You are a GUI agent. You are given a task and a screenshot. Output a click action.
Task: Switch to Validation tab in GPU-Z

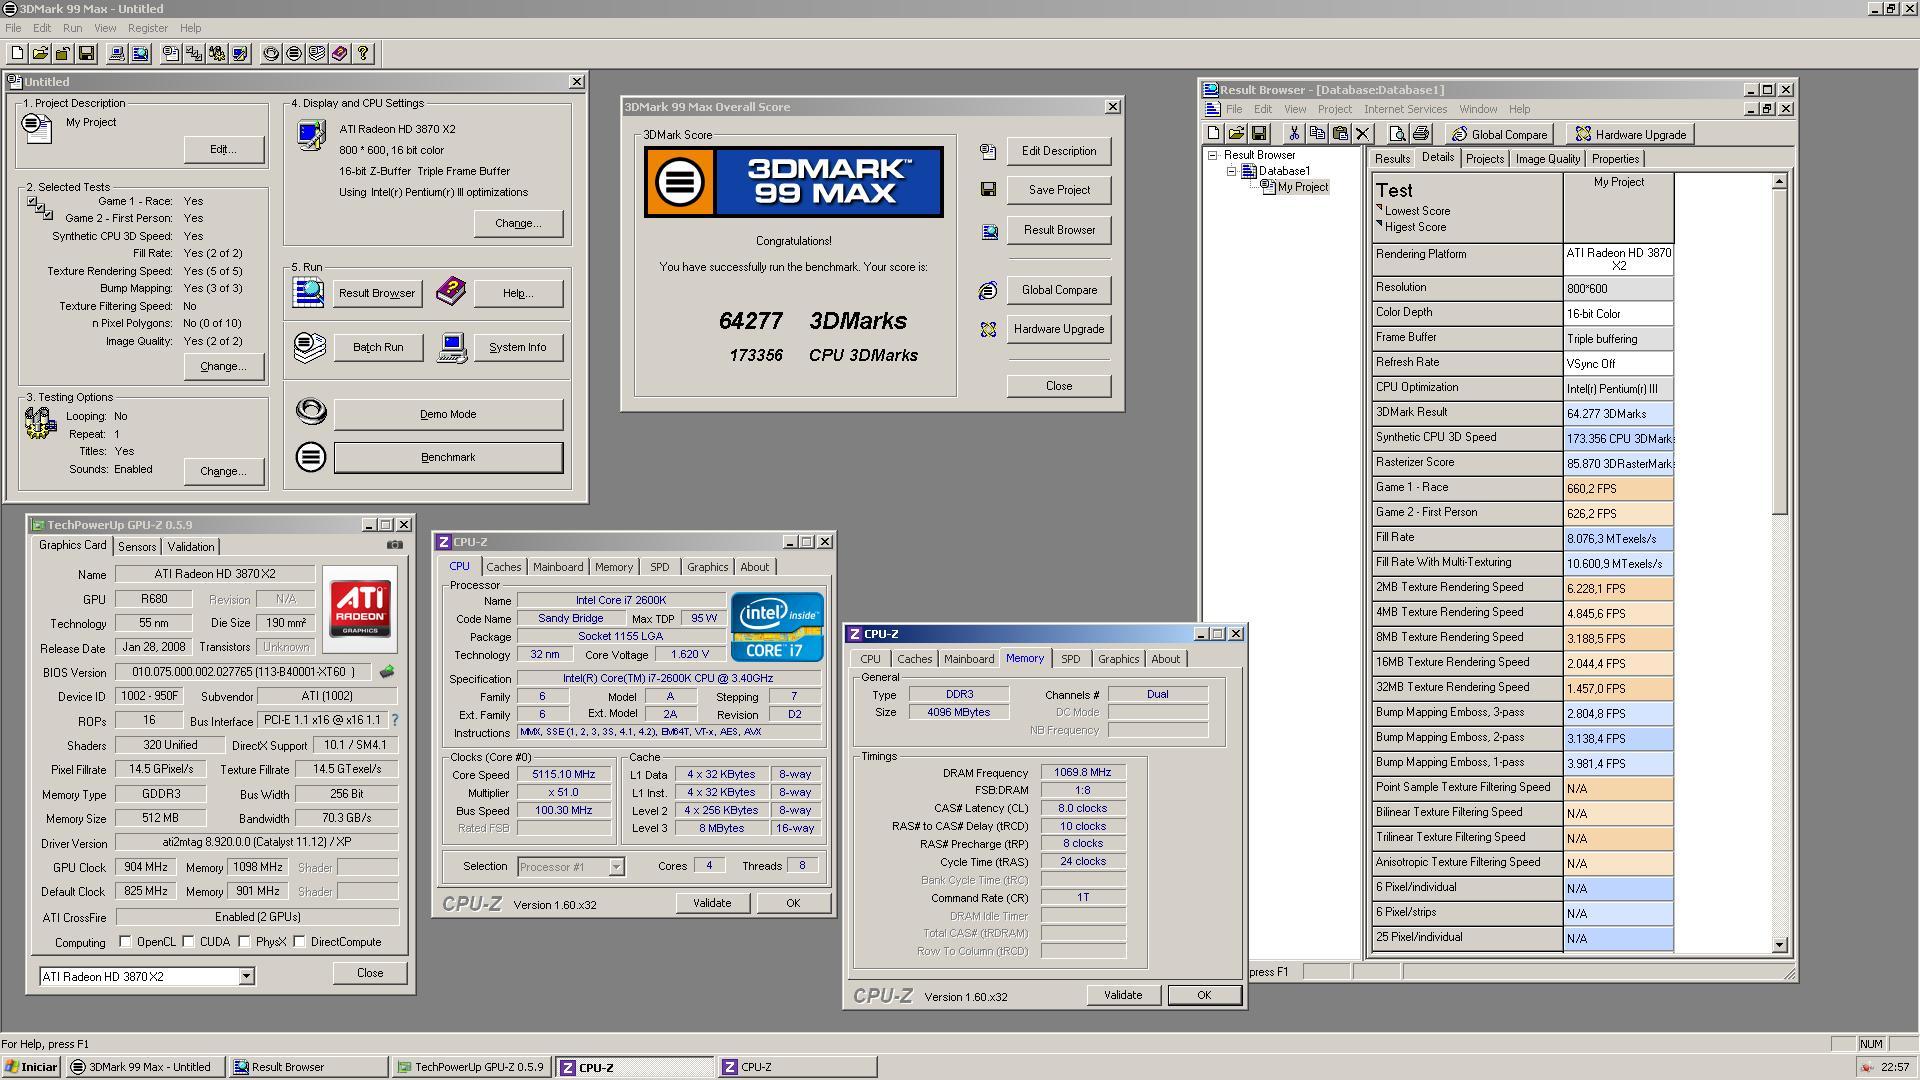coord(190,547)
